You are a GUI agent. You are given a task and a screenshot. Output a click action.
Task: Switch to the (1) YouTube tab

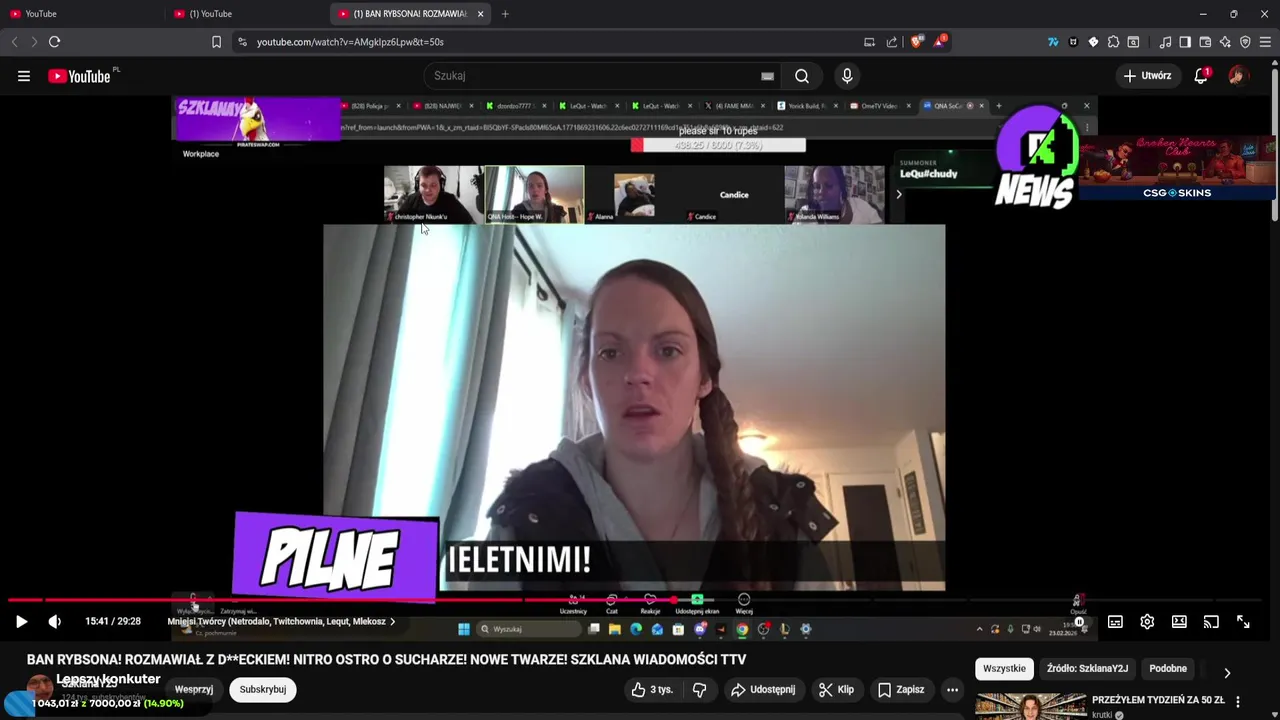[x=245, y=14]
